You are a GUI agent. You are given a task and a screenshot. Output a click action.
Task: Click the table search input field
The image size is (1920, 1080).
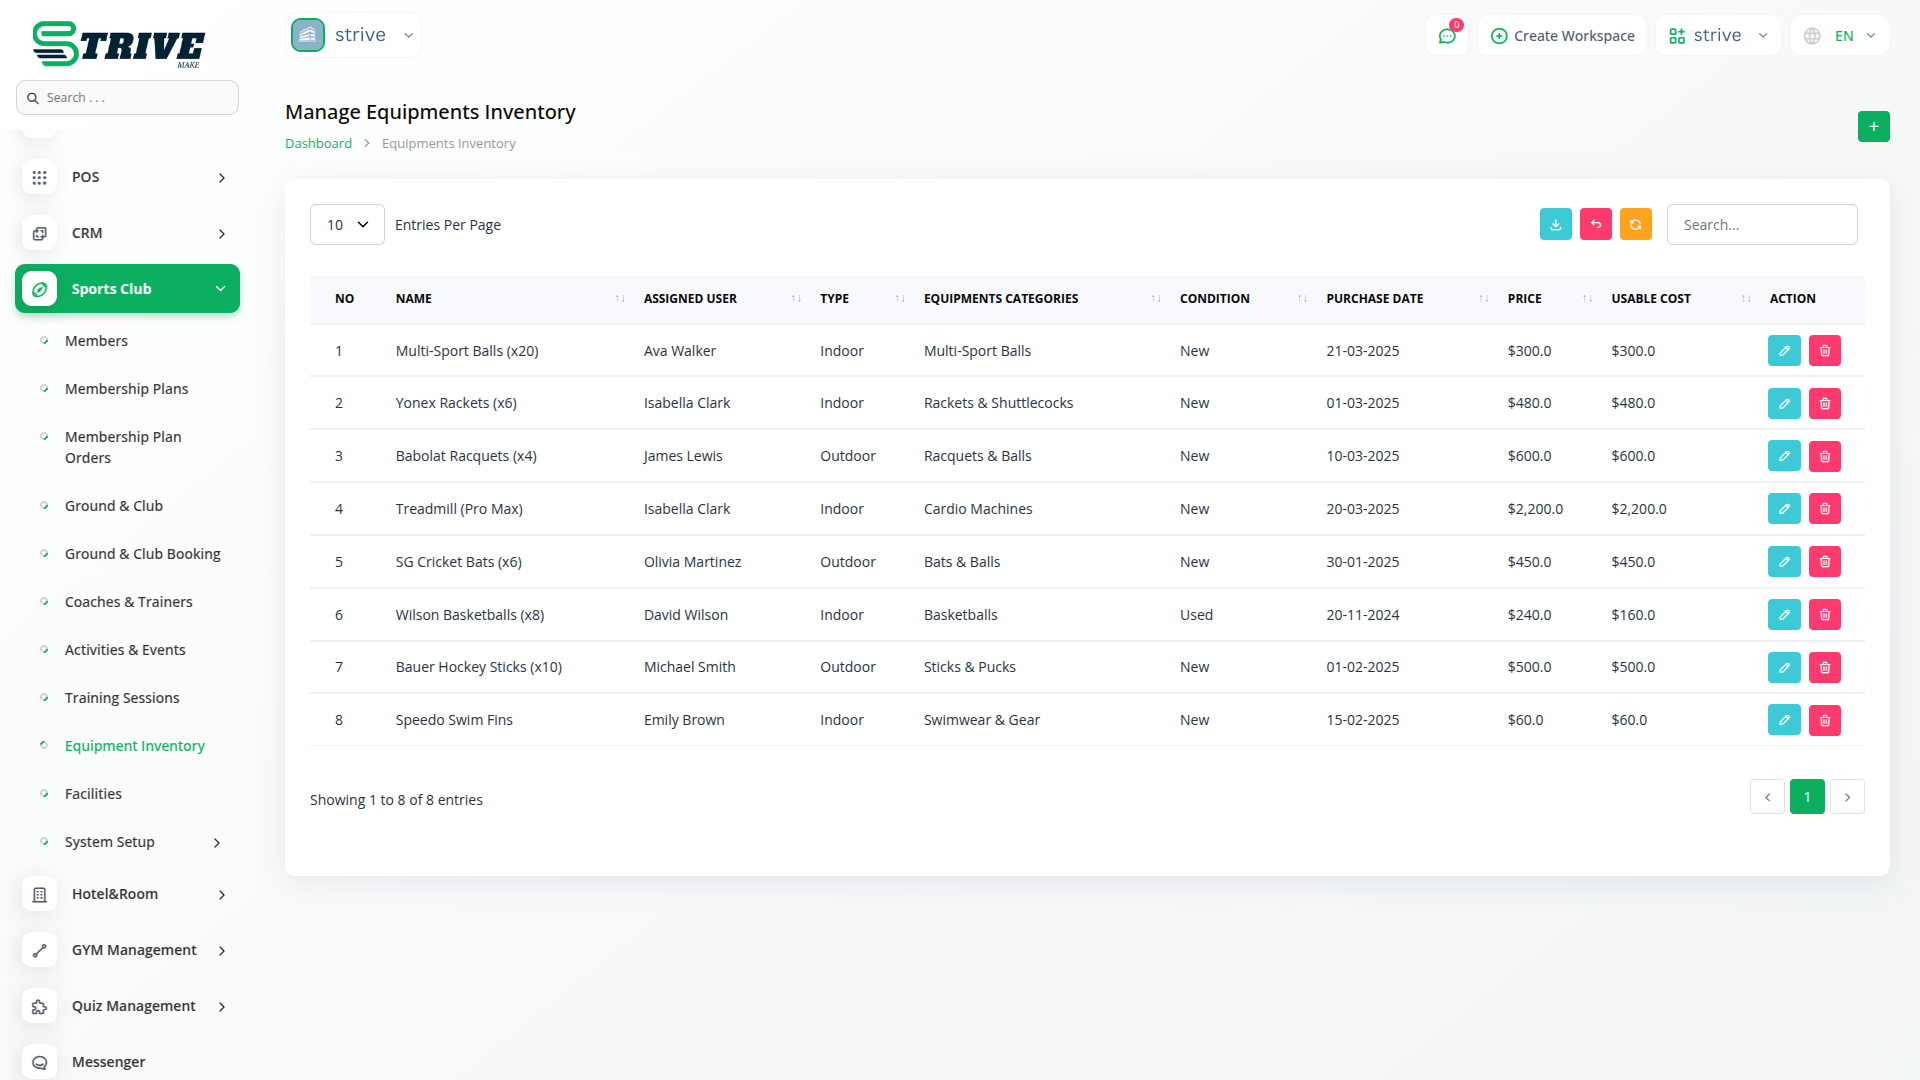click(x=1761, y=225)
